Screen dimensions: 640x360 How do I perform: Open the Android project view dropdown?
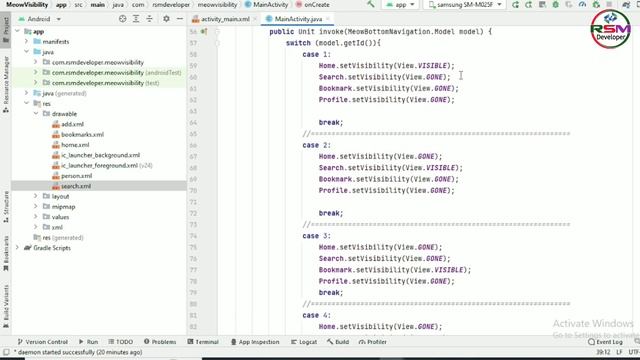[x=40, y=19]
